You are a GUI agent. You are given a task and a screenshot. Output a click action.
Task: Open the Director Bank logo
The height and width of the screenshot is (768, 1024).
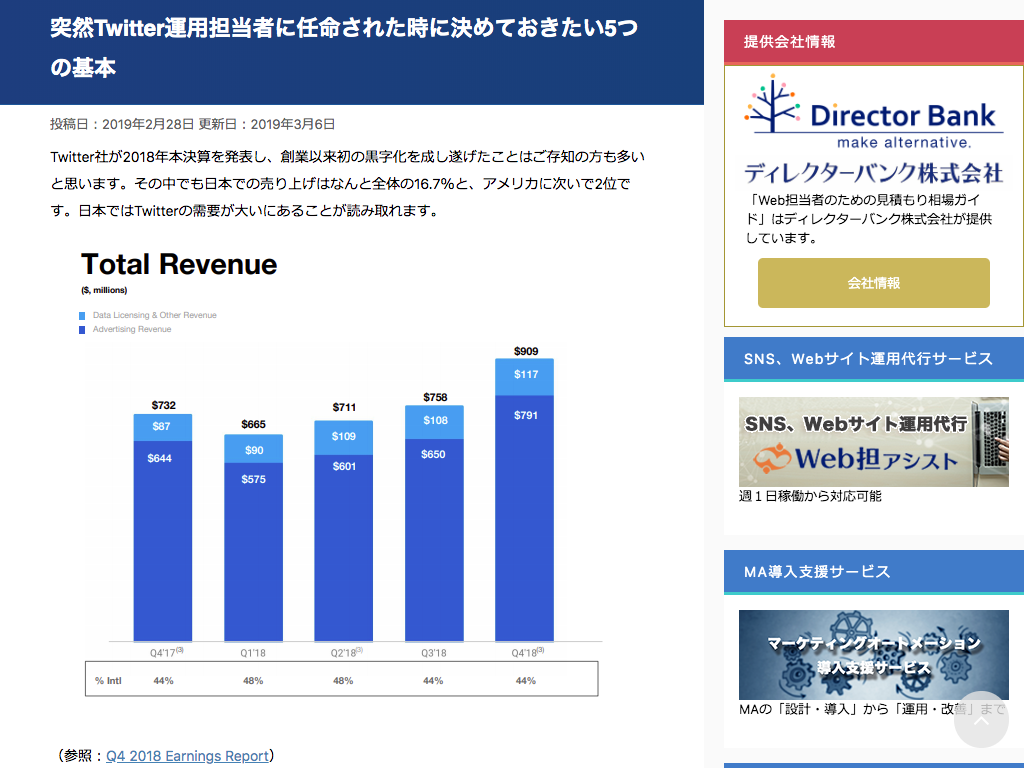pos(873,112)
